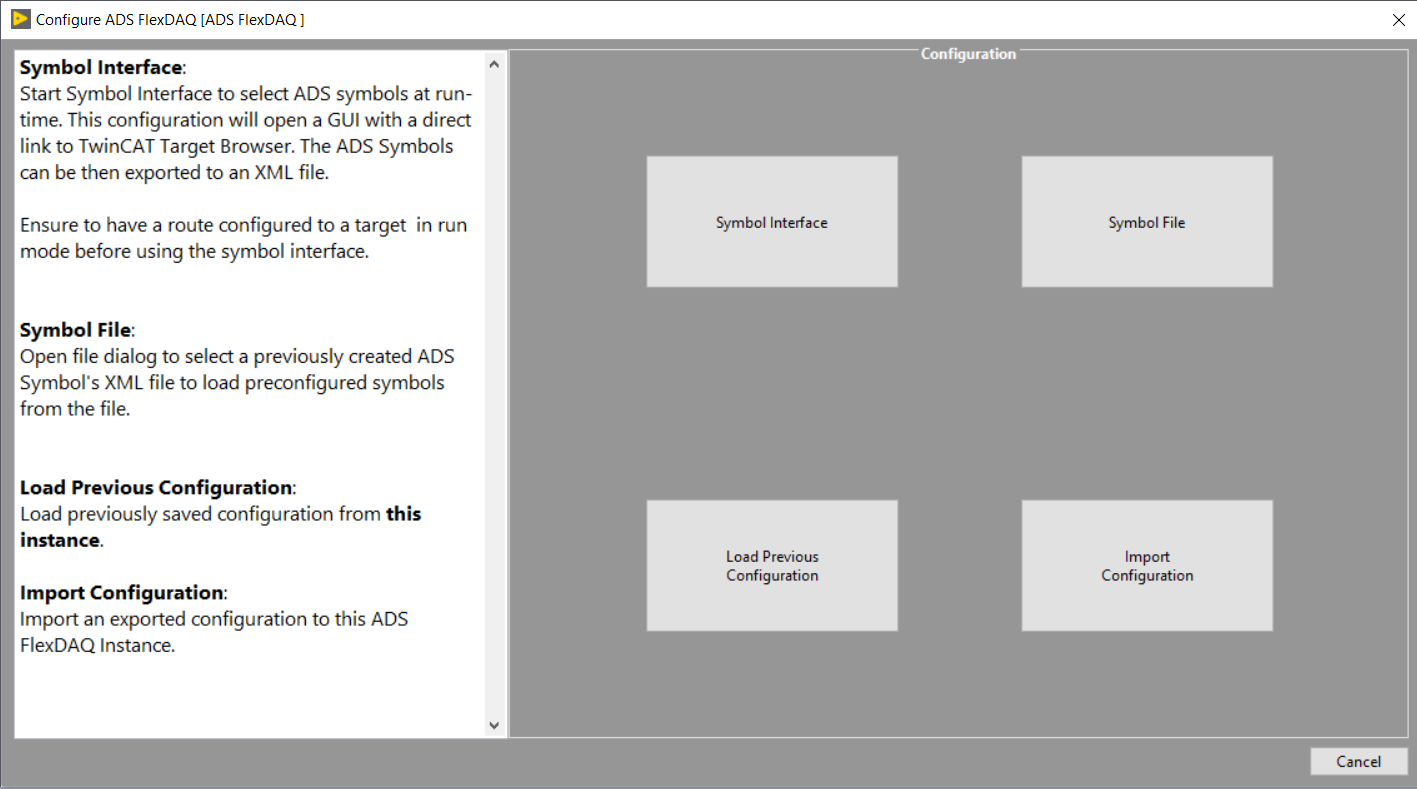Cancel the ADS FlexDAQ configuration

[x=1358, y=761]
